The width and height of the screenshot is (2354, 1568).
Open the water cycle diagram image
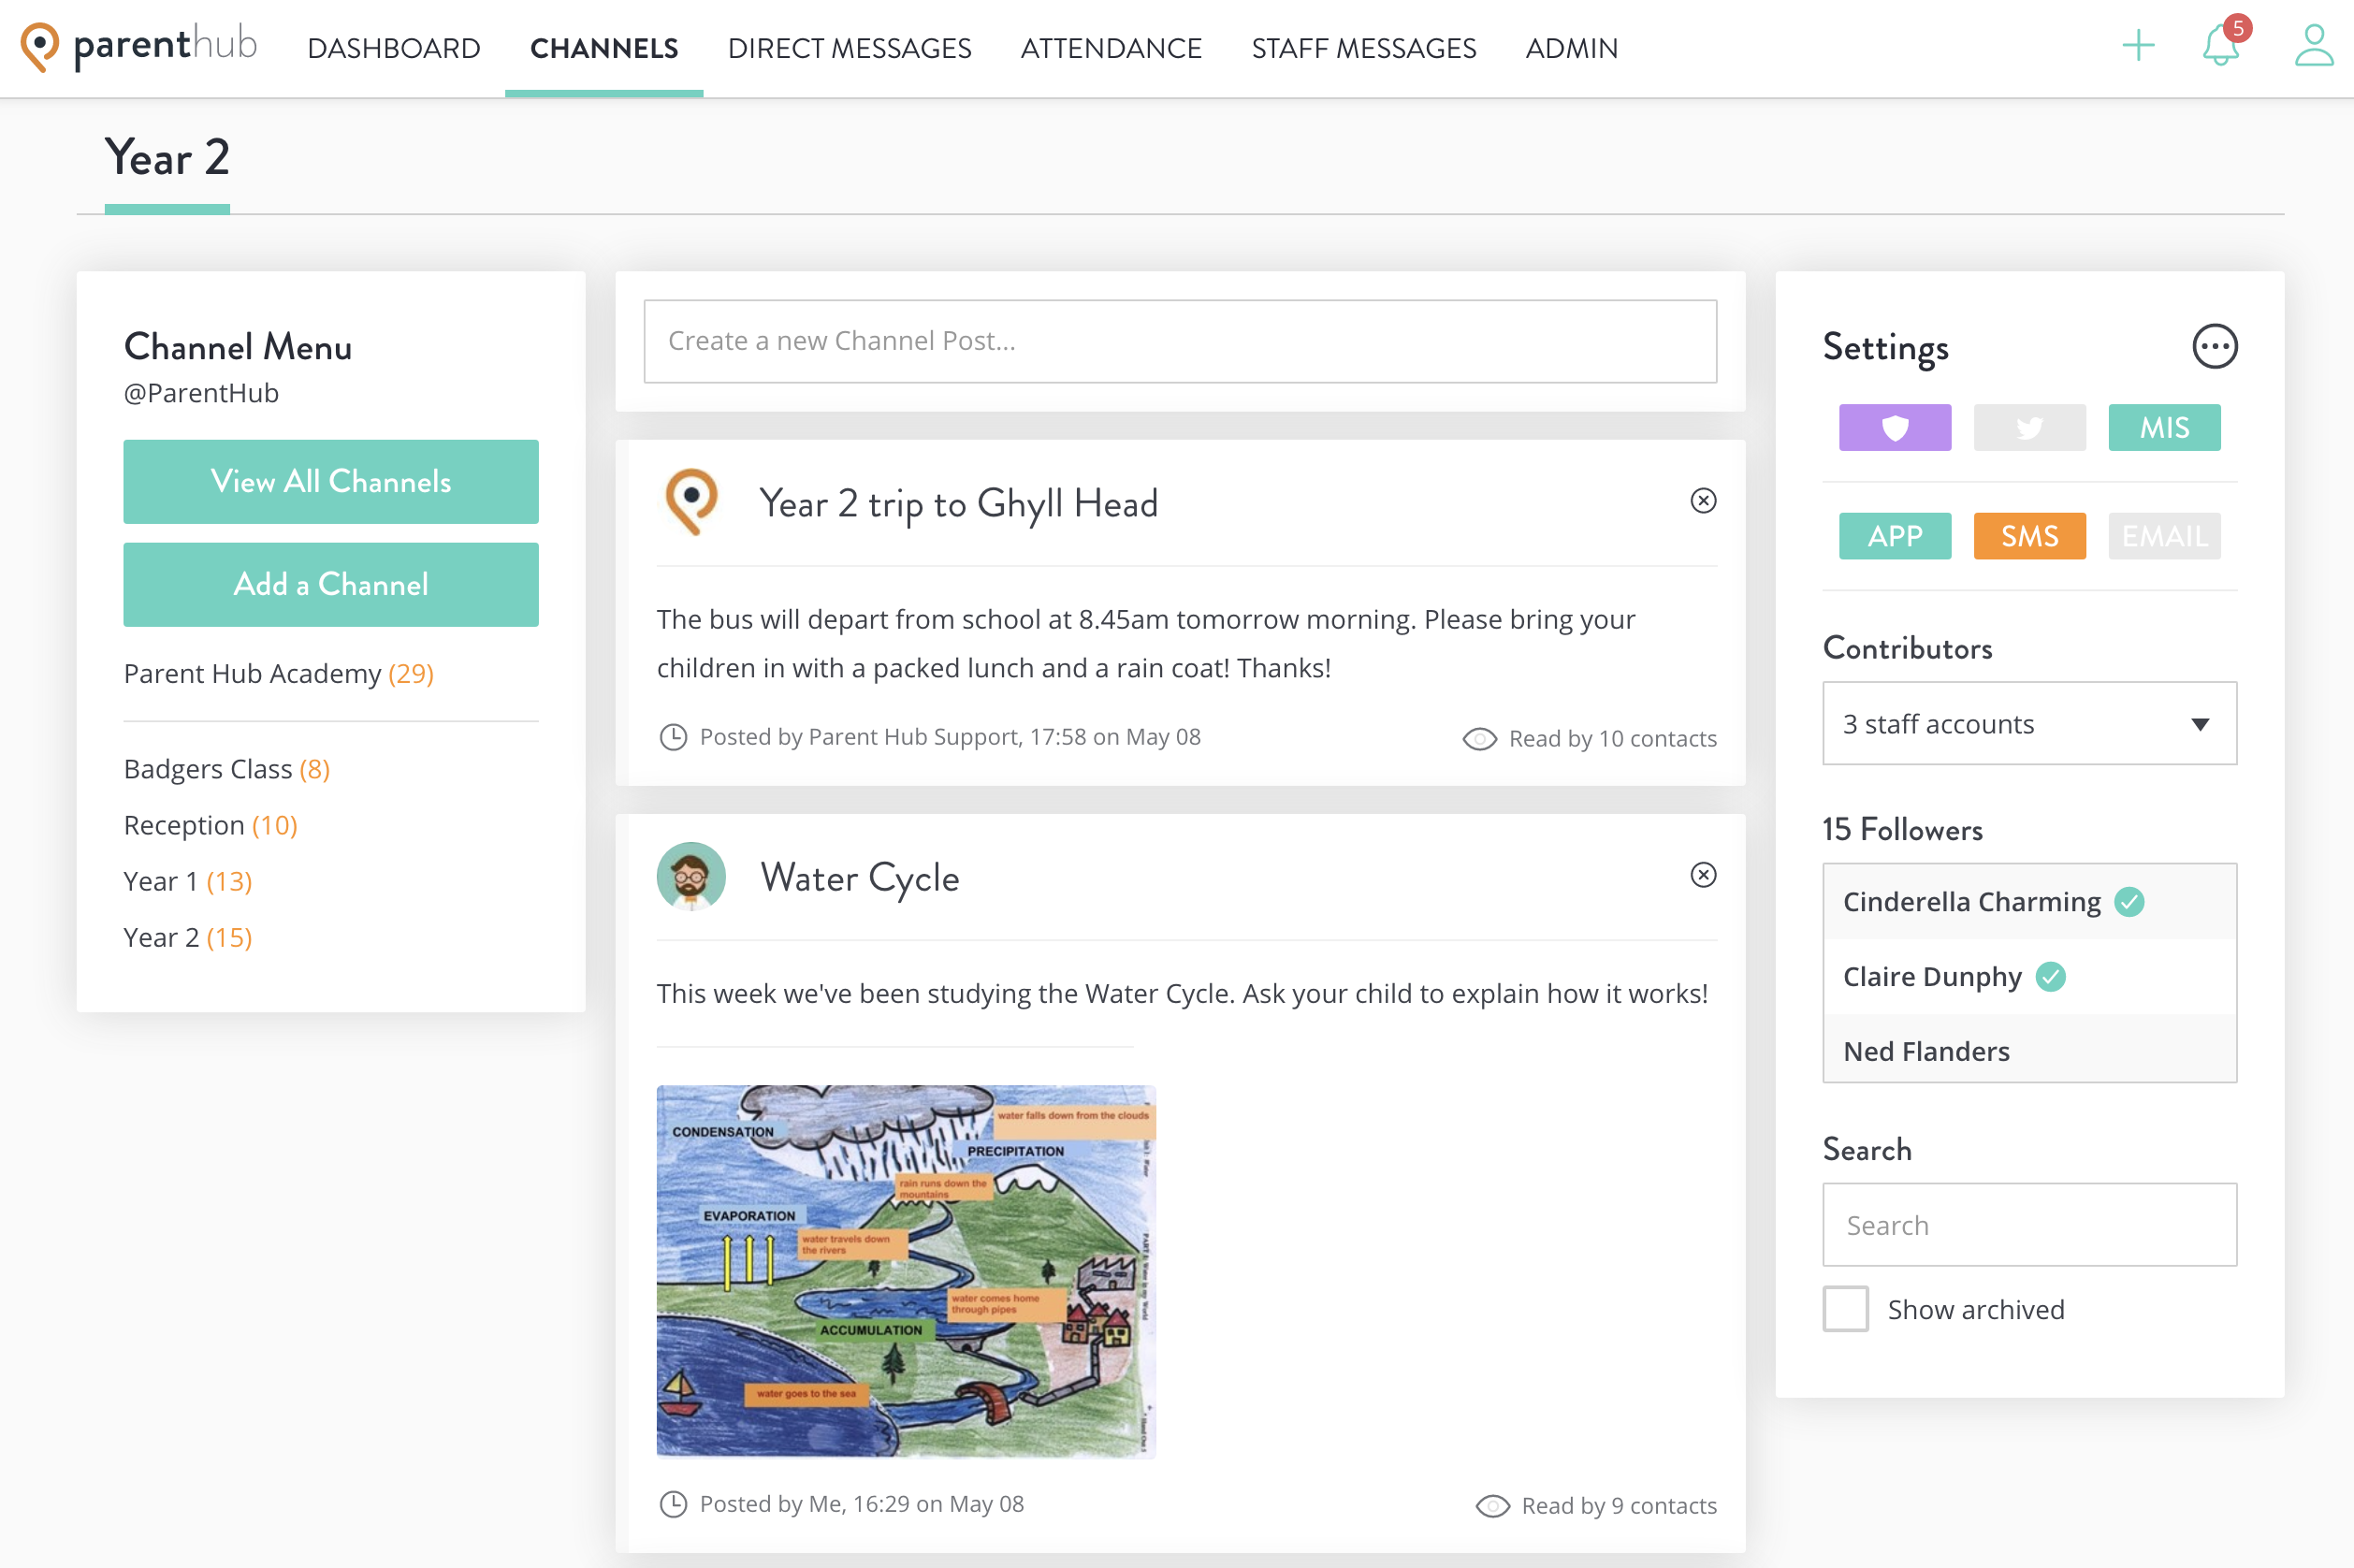pos(906,1271)
